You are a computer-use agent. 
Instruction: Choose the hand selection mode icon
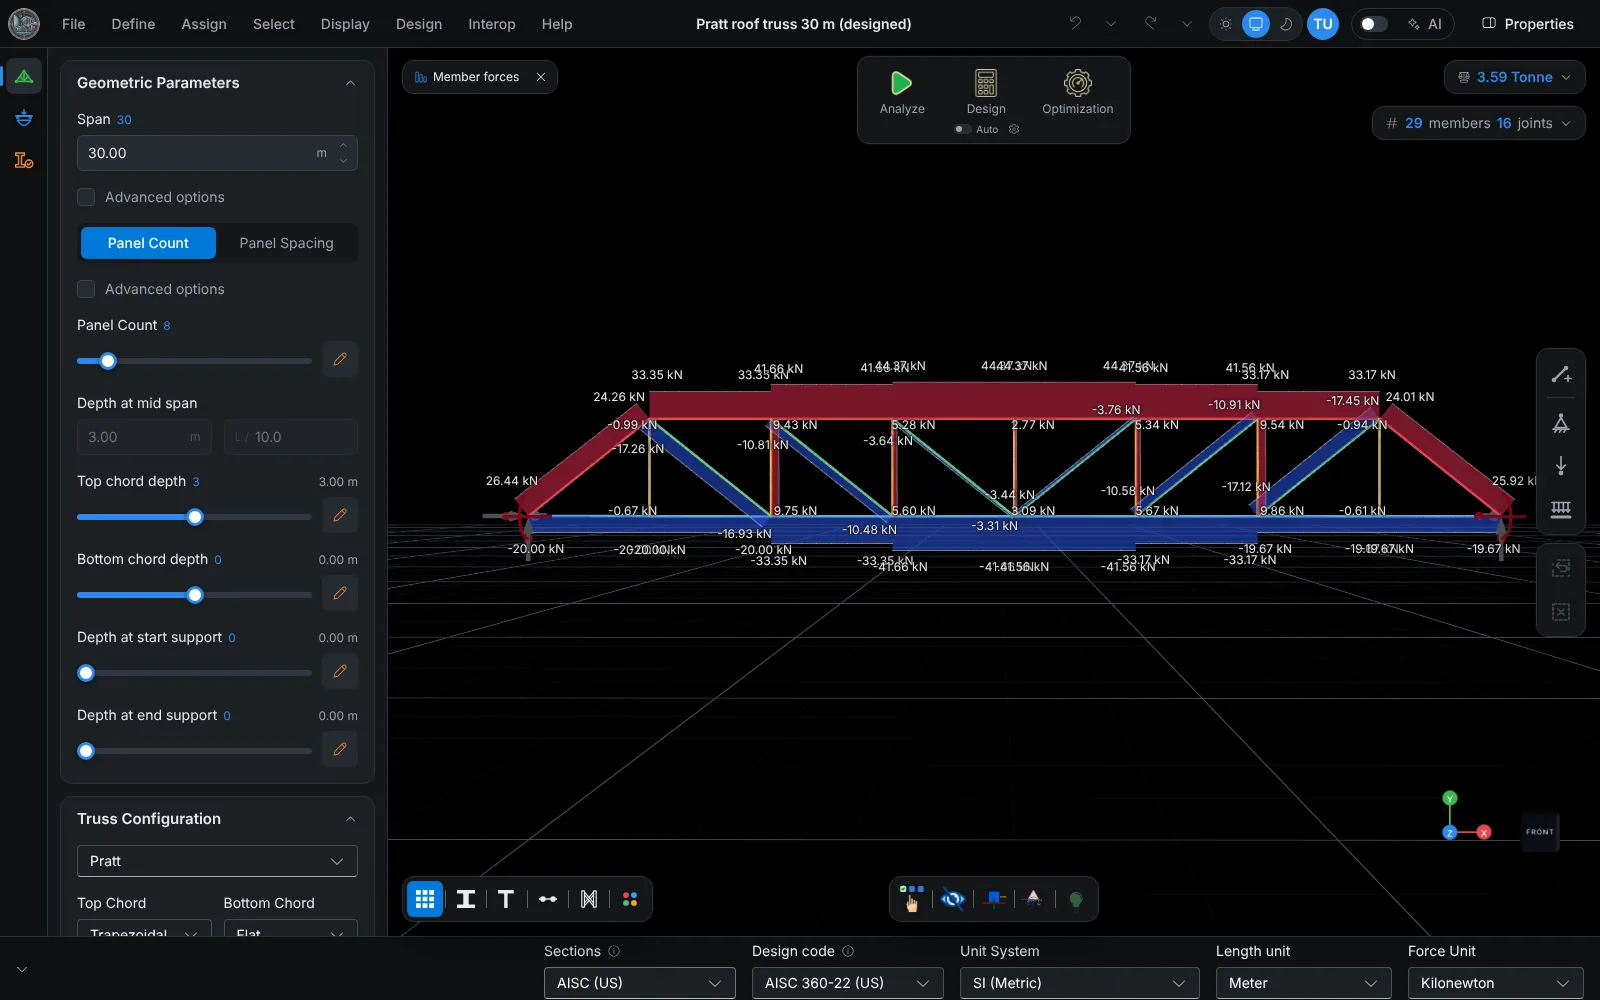[x=911, y=899]
